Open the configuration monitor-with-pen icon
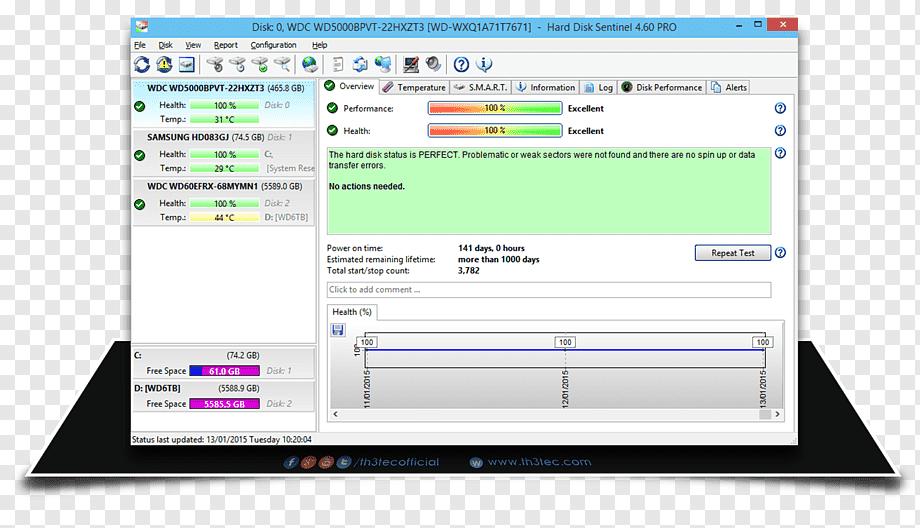 pos(411,65)
